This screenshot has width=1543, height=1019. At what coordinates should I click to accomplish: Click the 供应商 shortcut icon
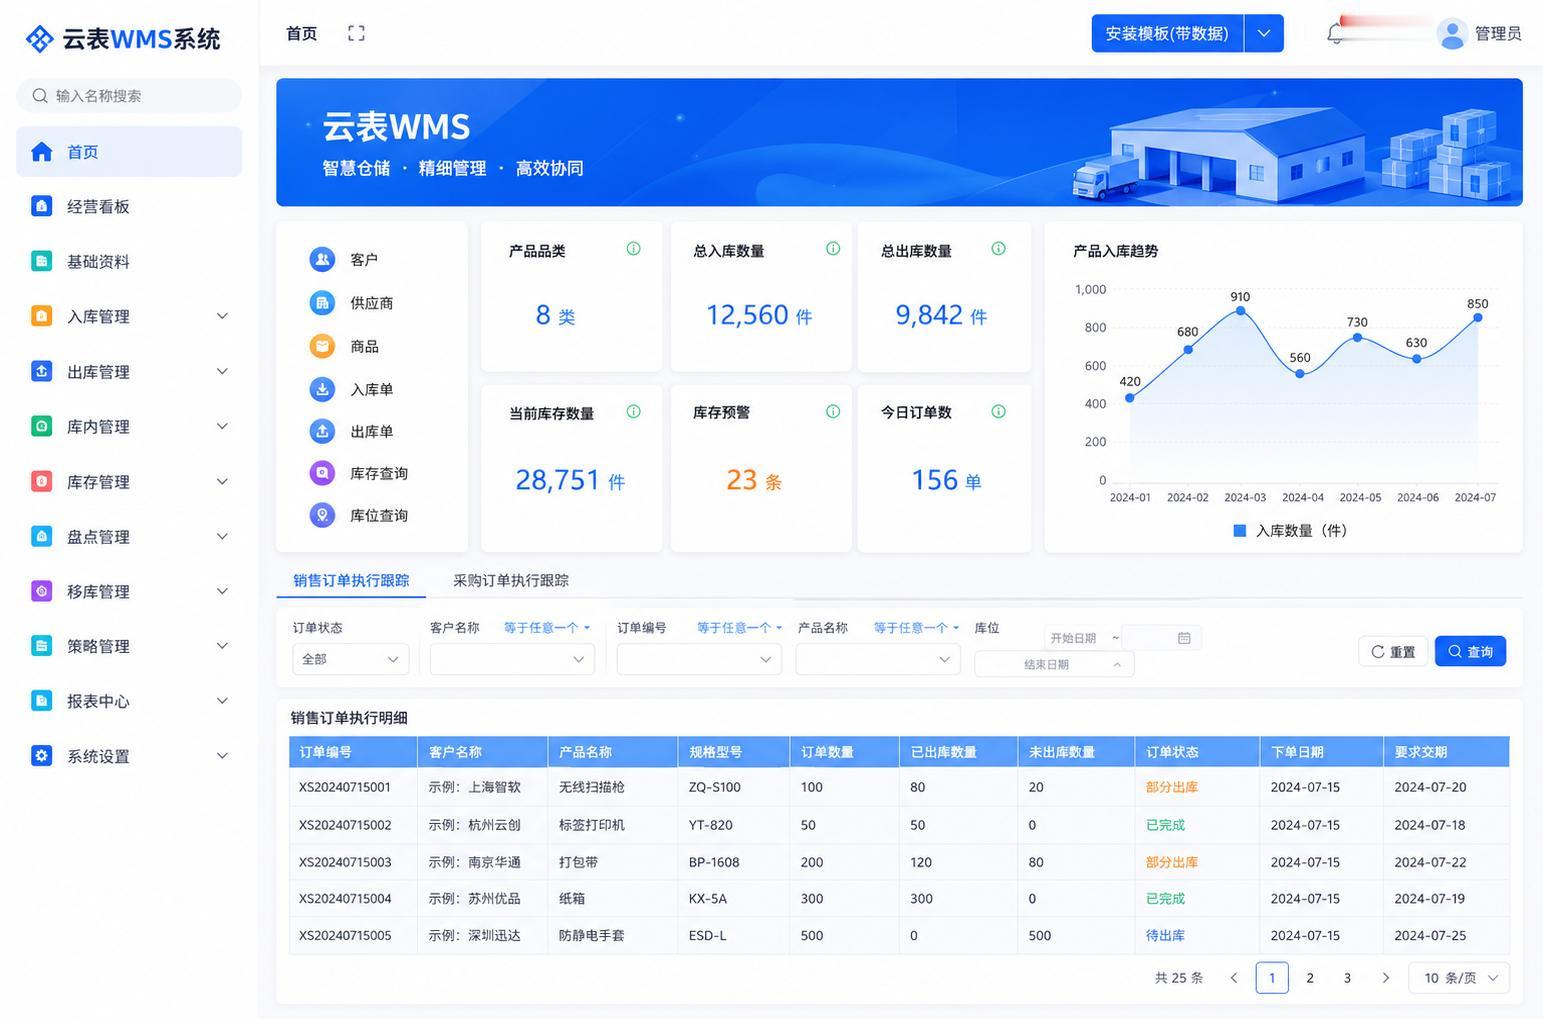[x=322, y=302]
